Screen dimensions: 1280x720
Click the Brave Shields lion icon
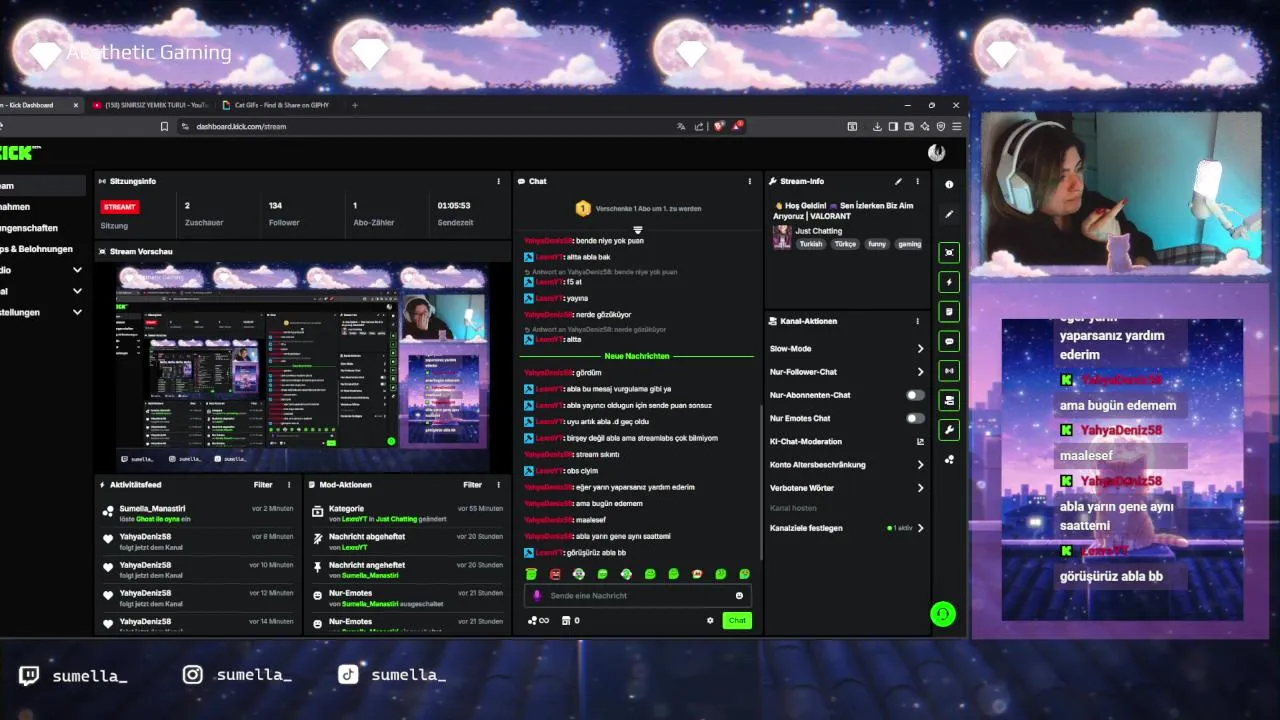(719, 126)
